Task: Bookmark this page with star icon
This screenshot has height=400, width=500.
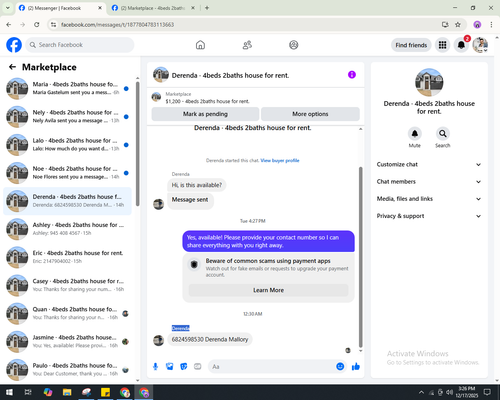Action: coord(458,25)
